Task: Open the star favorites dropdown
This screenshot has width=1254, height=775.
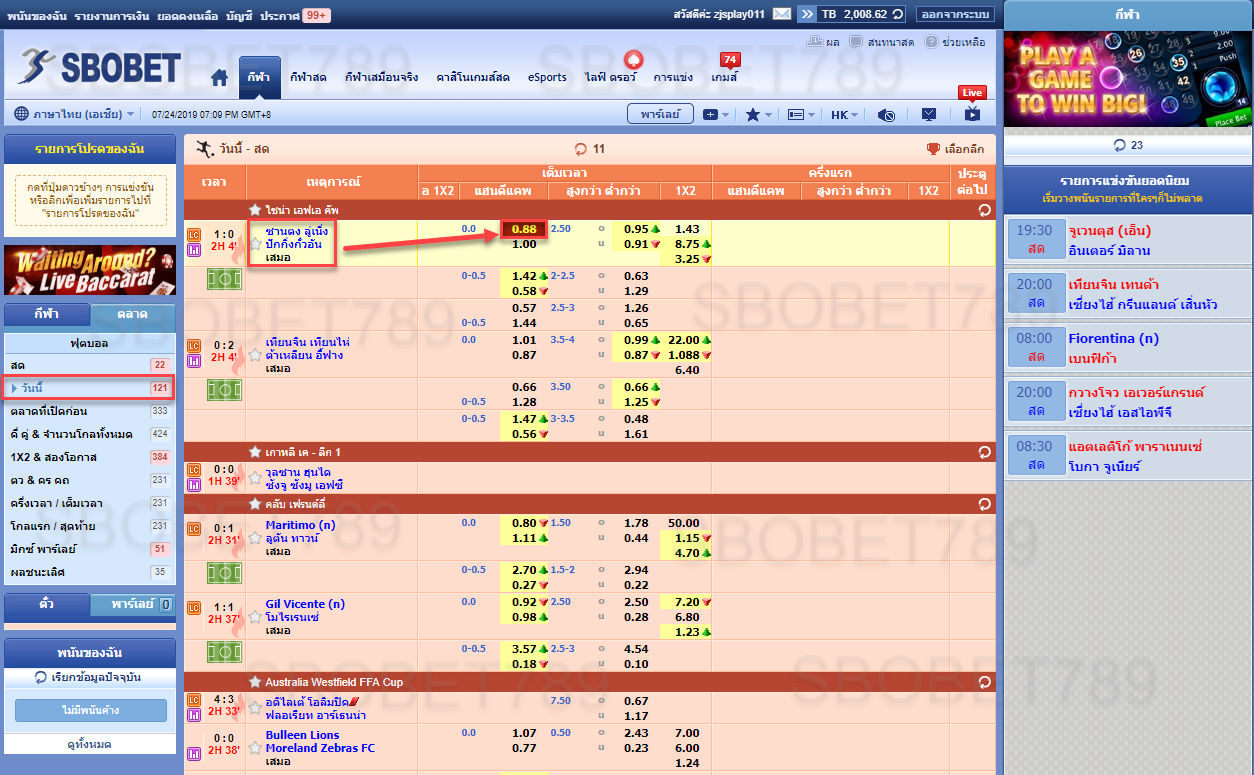Action: (759, 115)
